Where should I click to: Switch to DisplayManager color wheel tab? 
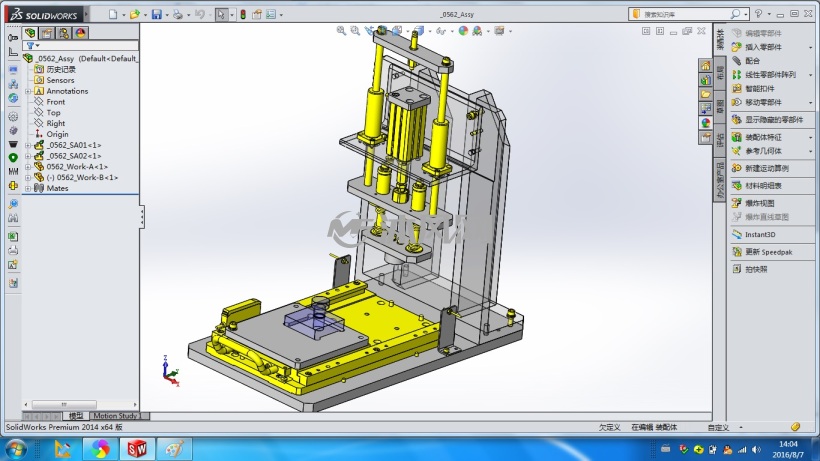[x=81, y=33]
